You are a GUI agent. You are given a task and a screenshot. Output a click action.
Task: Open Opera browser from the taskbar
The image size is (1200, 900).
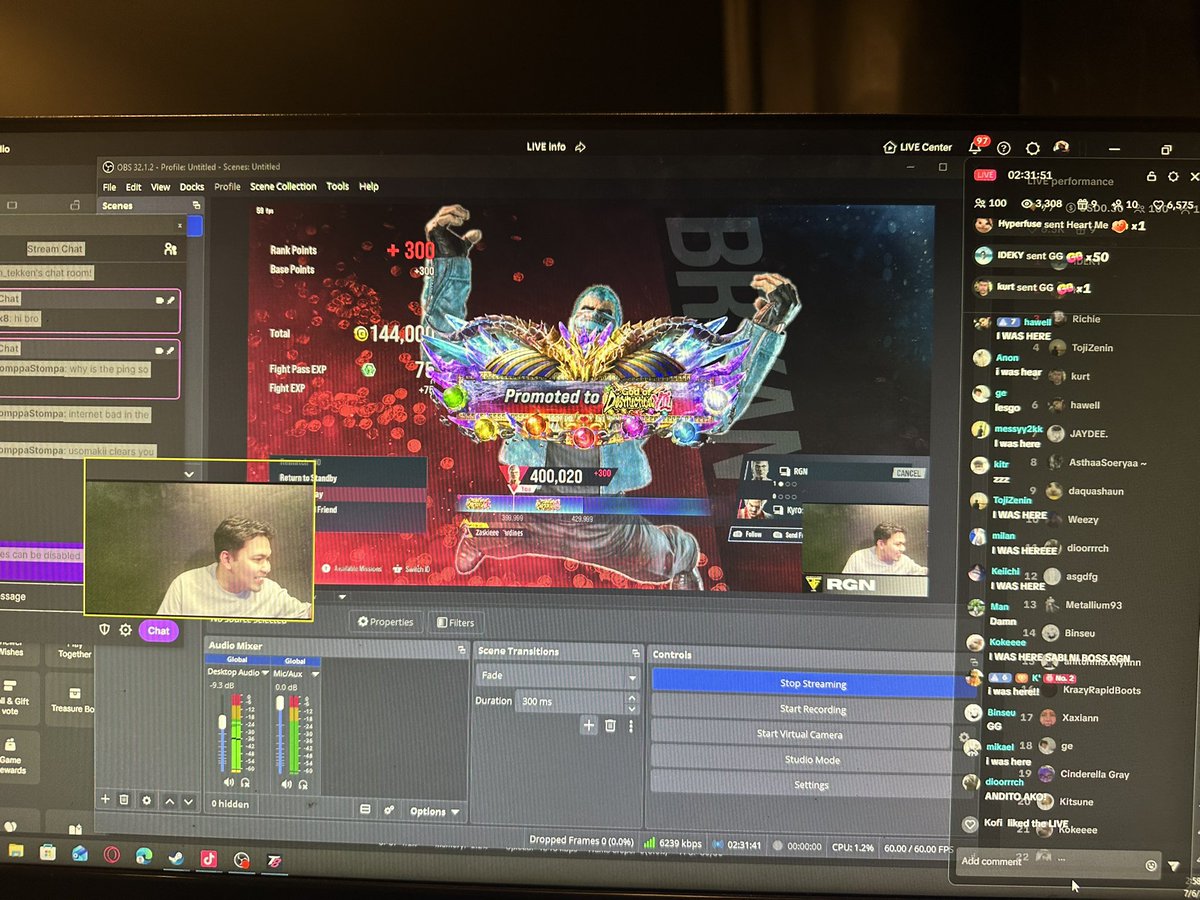pyautogui.click(x=112, y=855)
